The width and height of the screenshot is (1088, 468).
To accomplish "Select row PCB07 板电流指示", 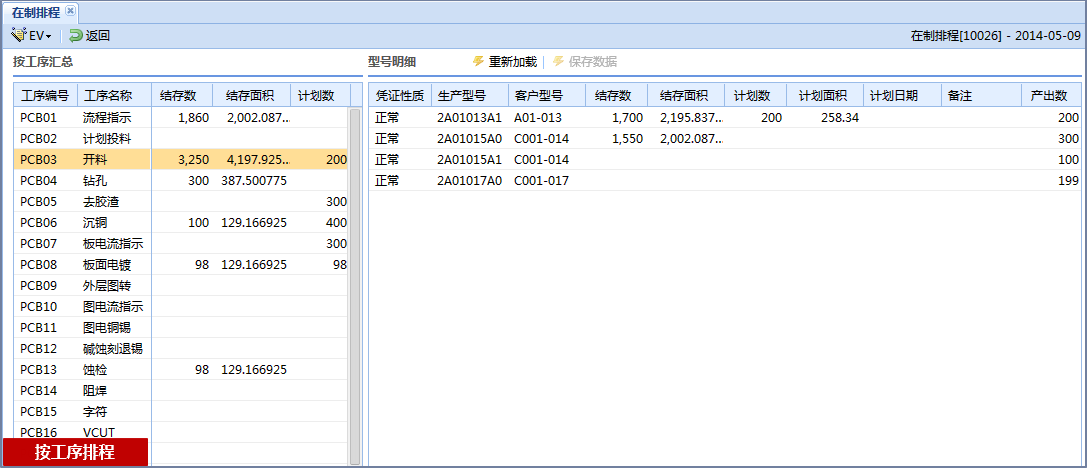I will click(x=182, y=244).
